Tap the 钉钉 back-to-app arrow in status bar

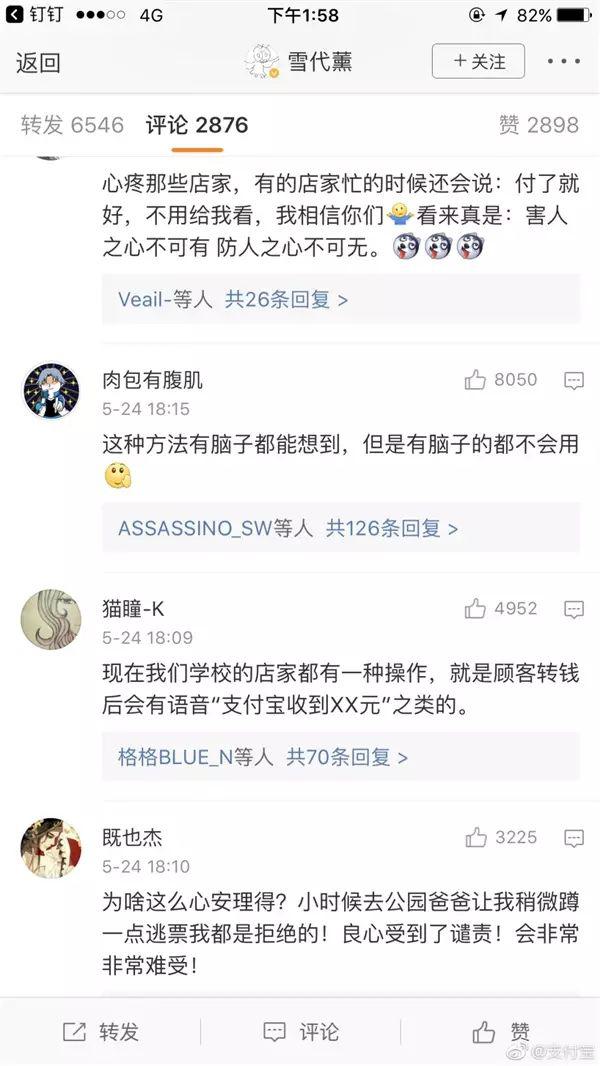pyautogui.click(x=14, y=14)
